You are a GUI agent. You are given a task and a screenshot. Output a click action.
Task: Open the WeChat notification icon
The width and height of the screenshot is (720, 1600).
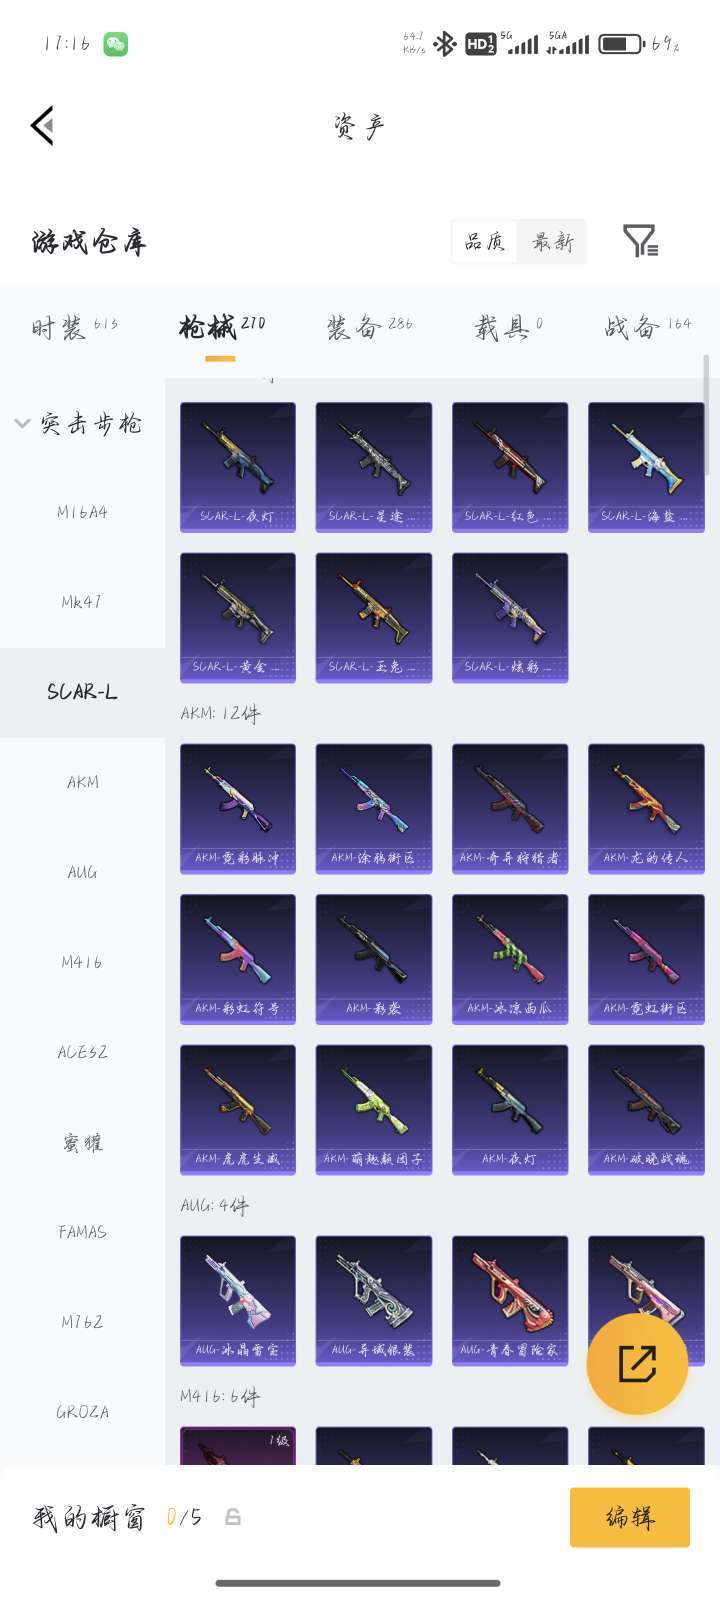pos(116,44)
